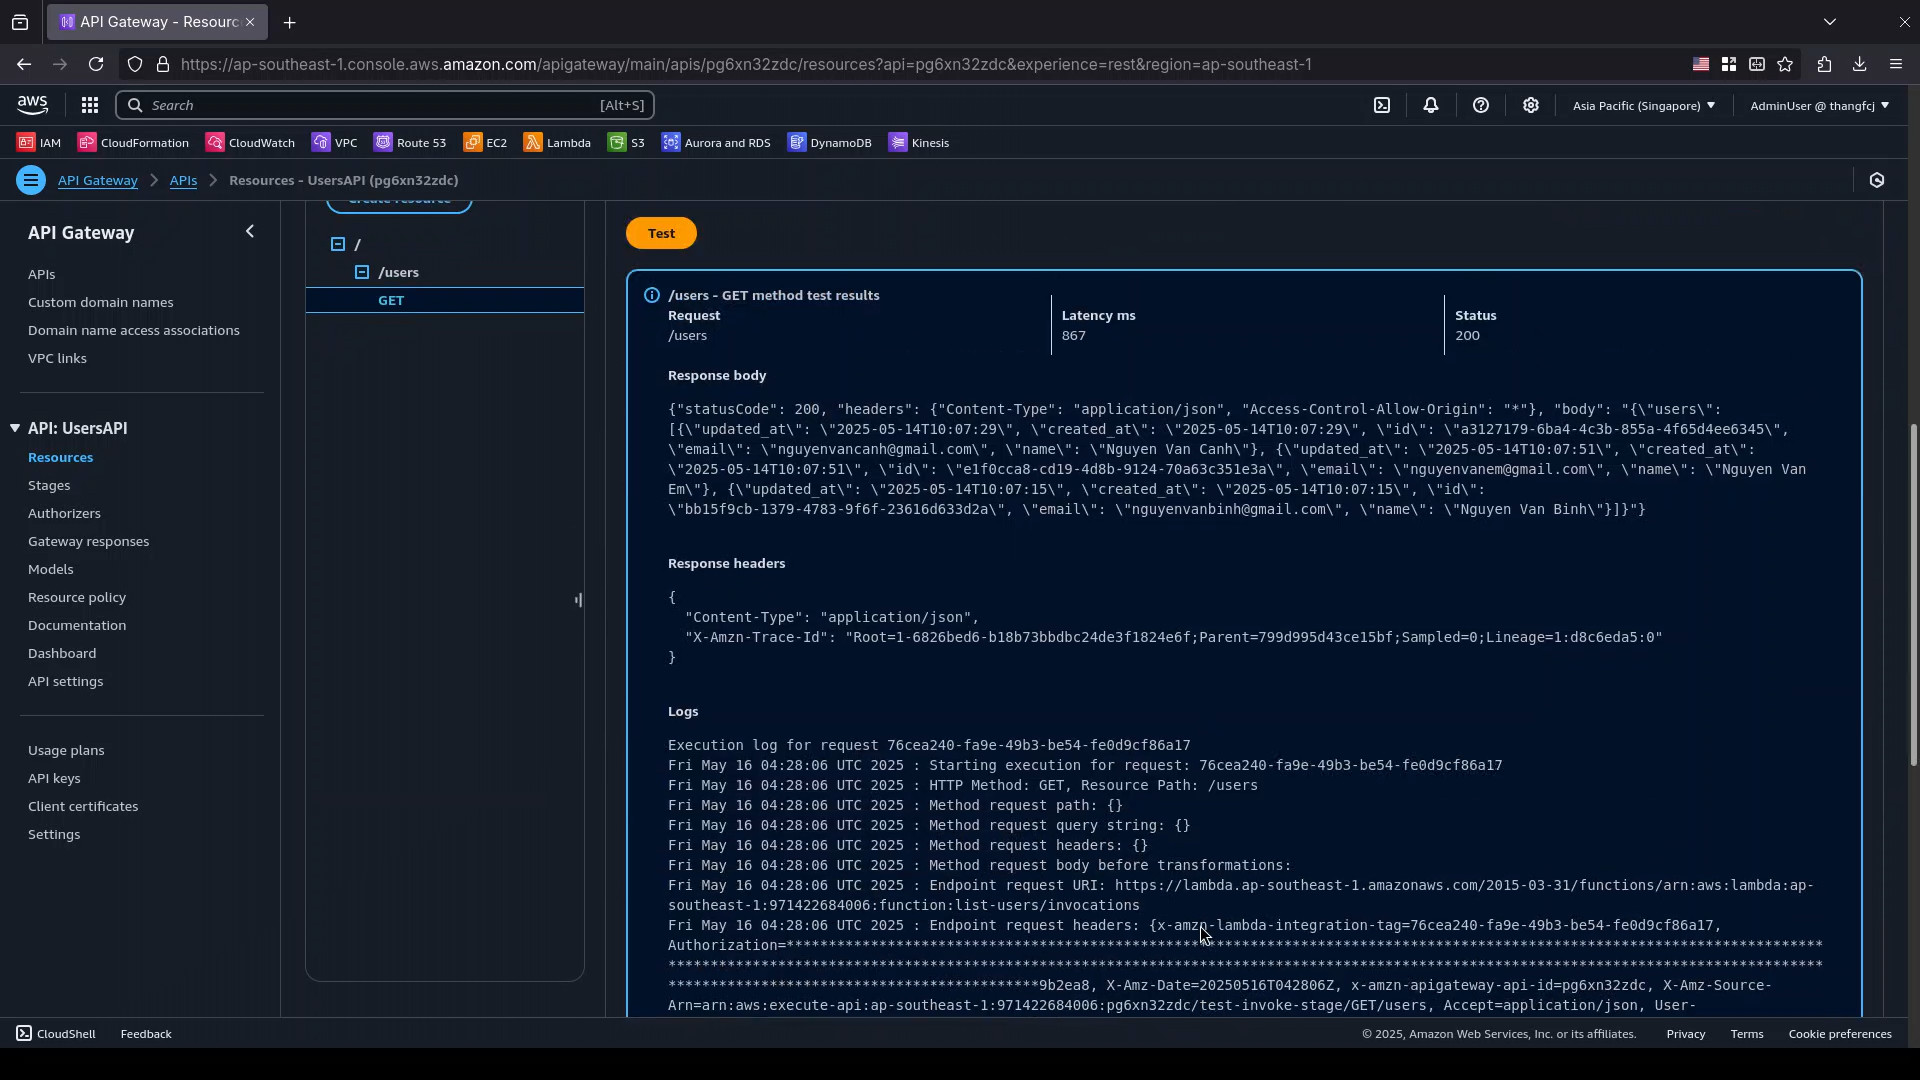Open the Privacy footer link
The image size is (1920, 1080).
(1686, 1034)
